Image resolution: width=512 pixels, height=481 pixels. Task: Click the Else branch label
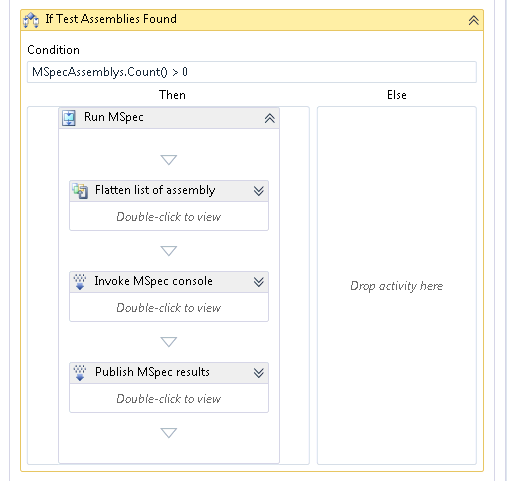397,95
